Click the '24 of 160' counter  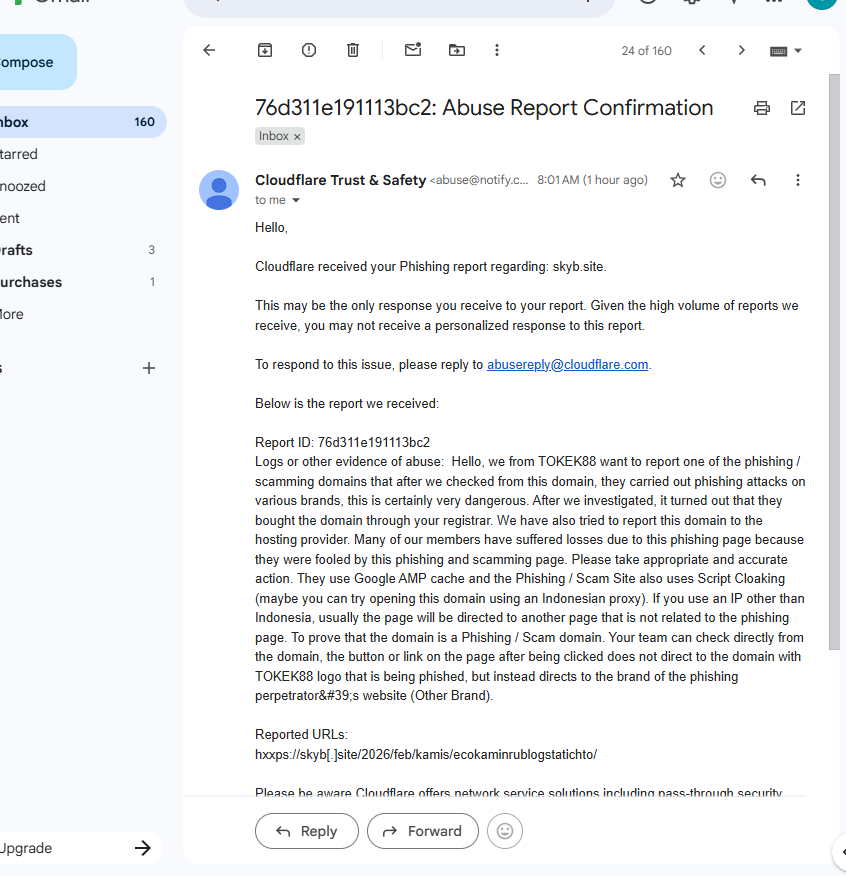coord(647,51)
